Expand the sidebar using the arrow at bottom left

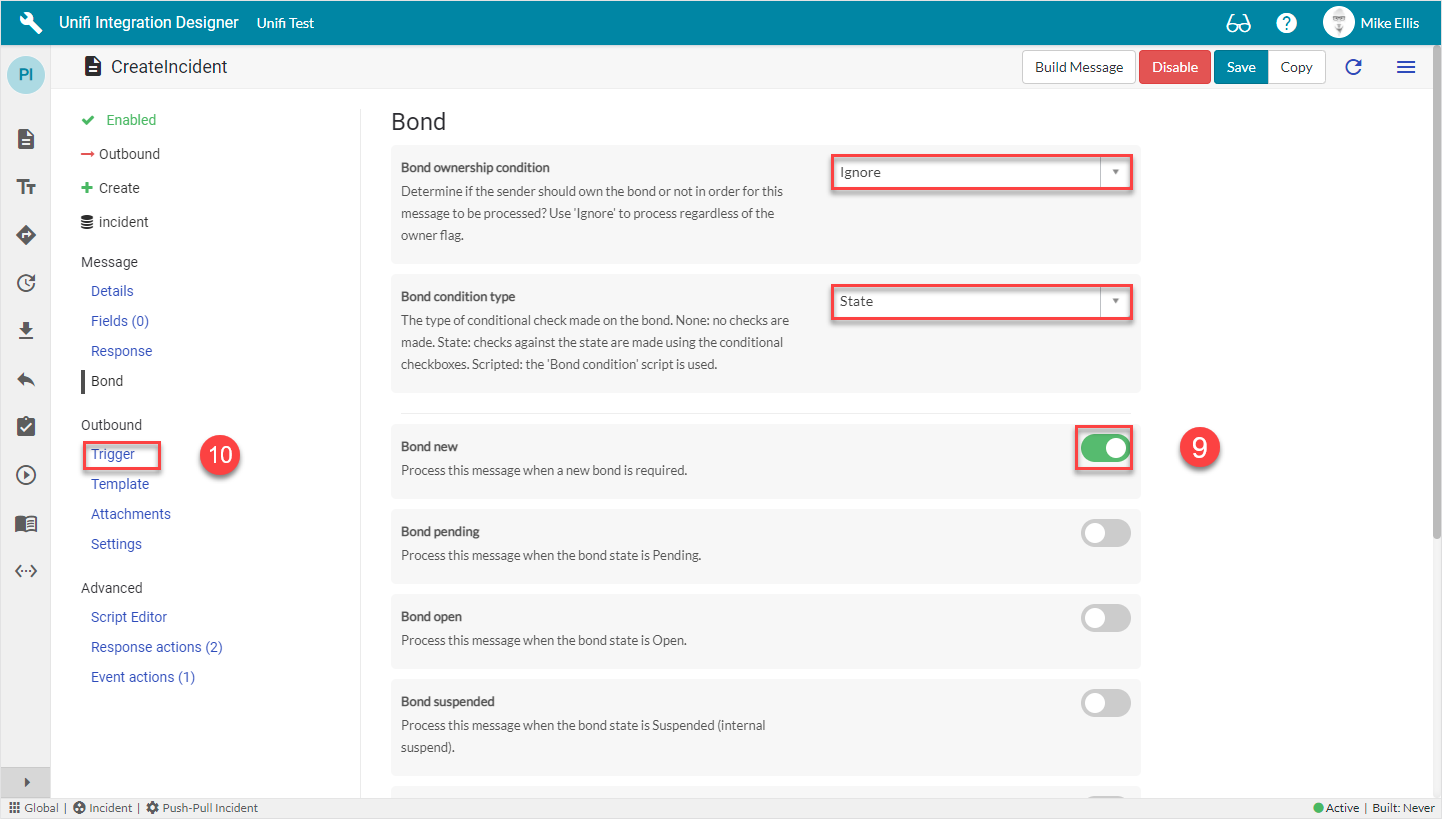pyautogui.click(x=25, y=782)
